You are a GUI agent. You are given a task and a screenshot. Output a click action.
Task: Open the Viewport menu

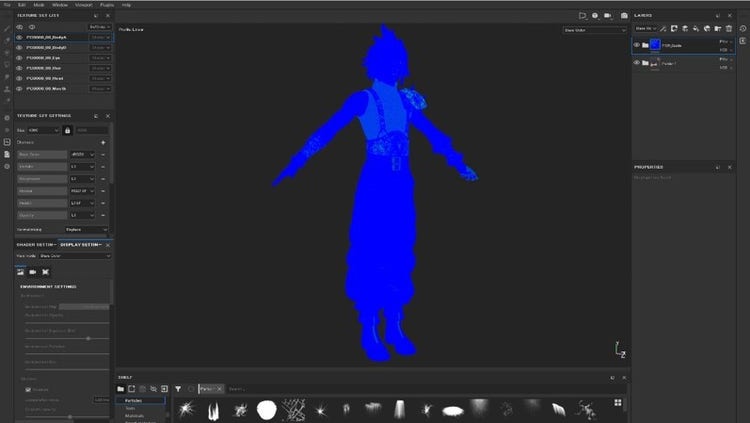[x=84, y=5]
